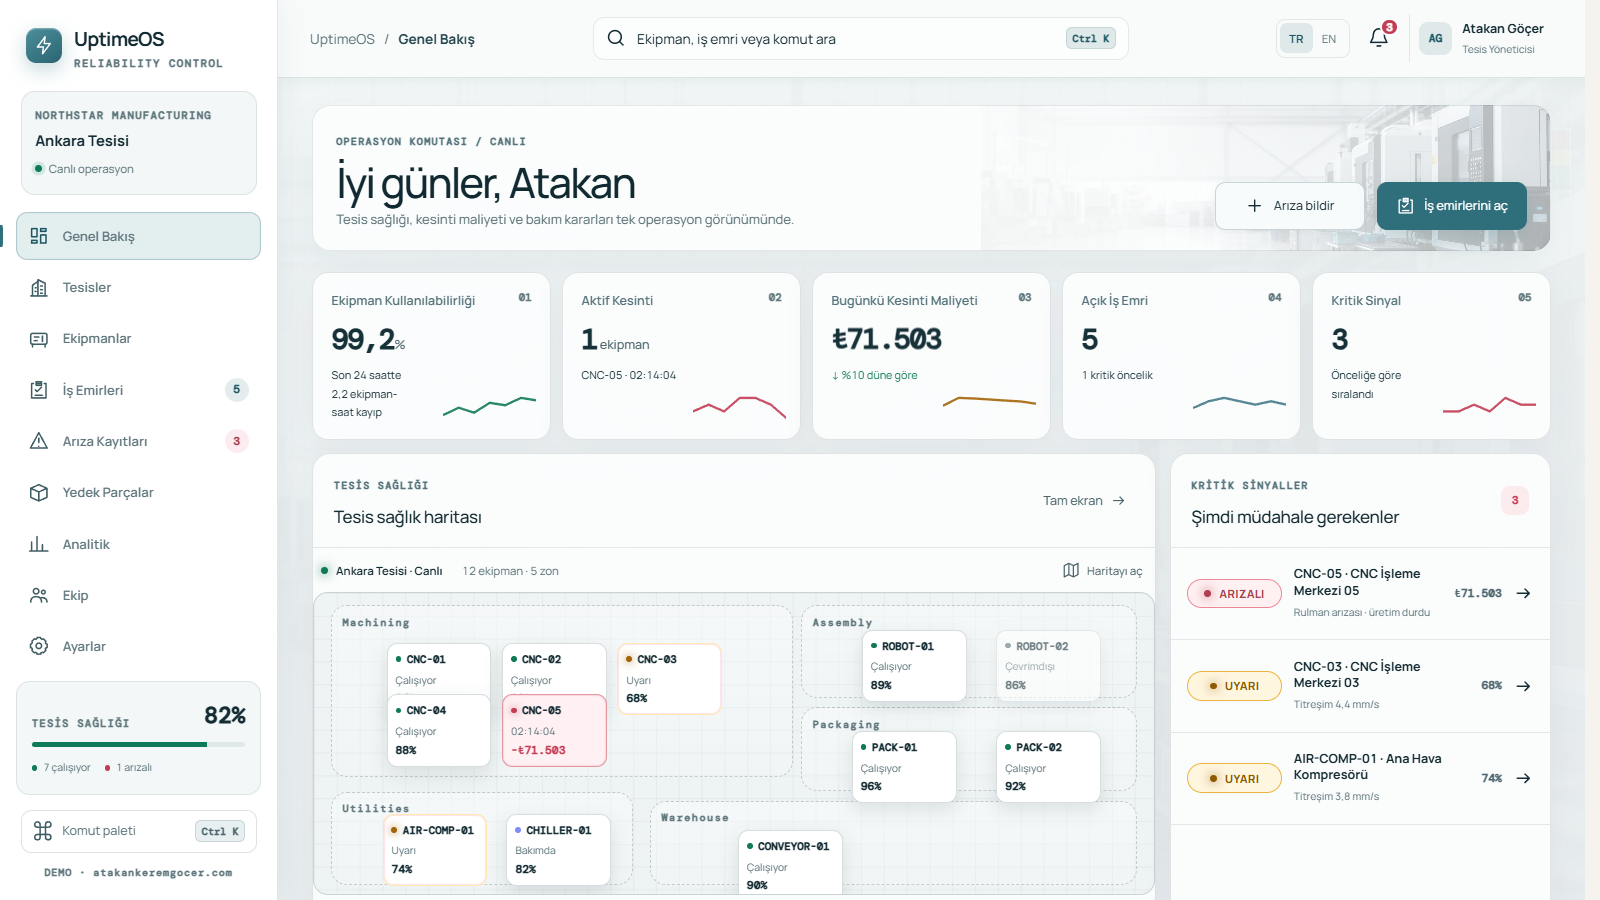Click Arıza bildir button
The width and height of the screenshot is (1600, 900).
pos(1290,206)
